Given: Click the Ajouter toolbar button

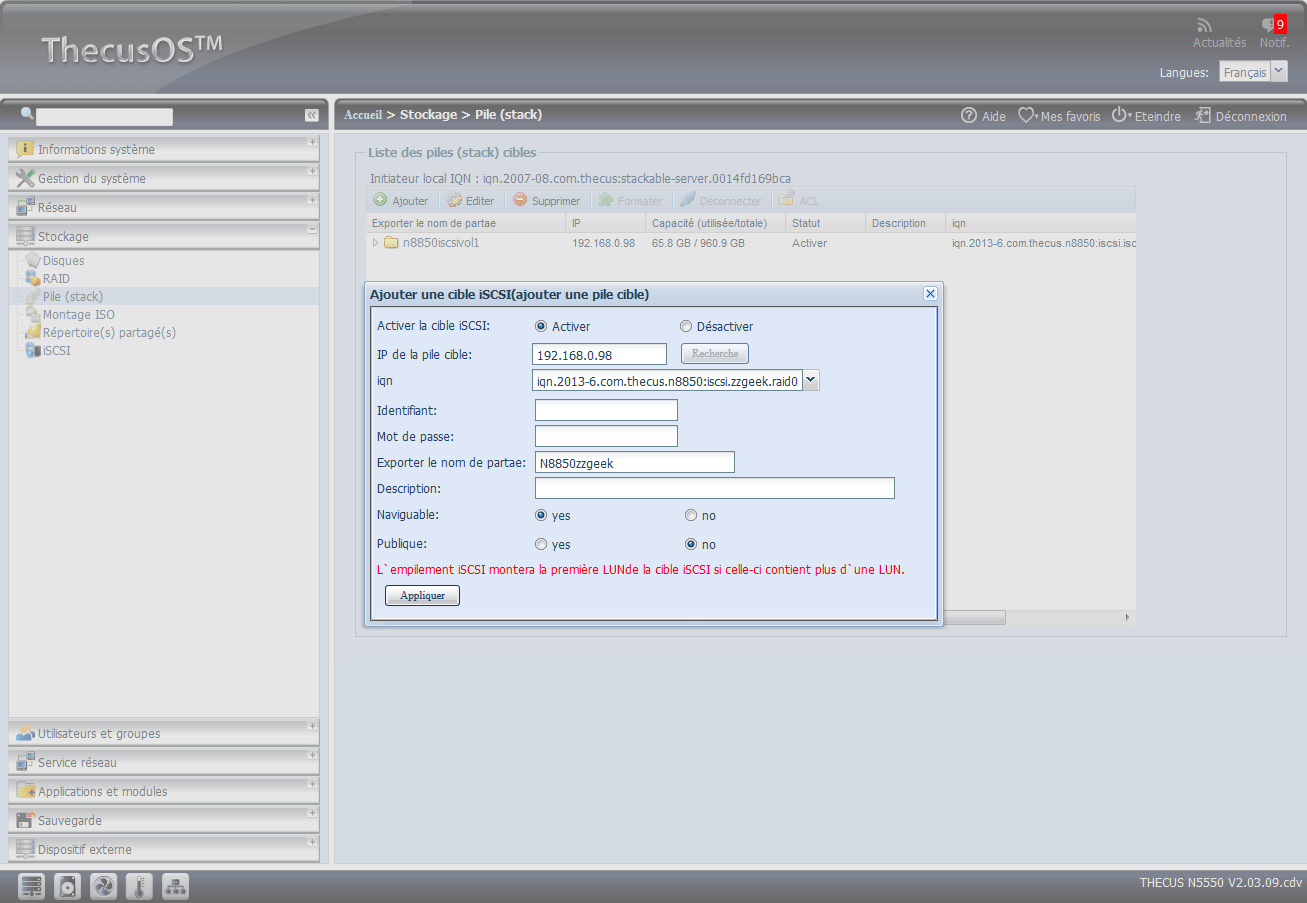Looking at the screenshot, I should [x=401, y=200].
